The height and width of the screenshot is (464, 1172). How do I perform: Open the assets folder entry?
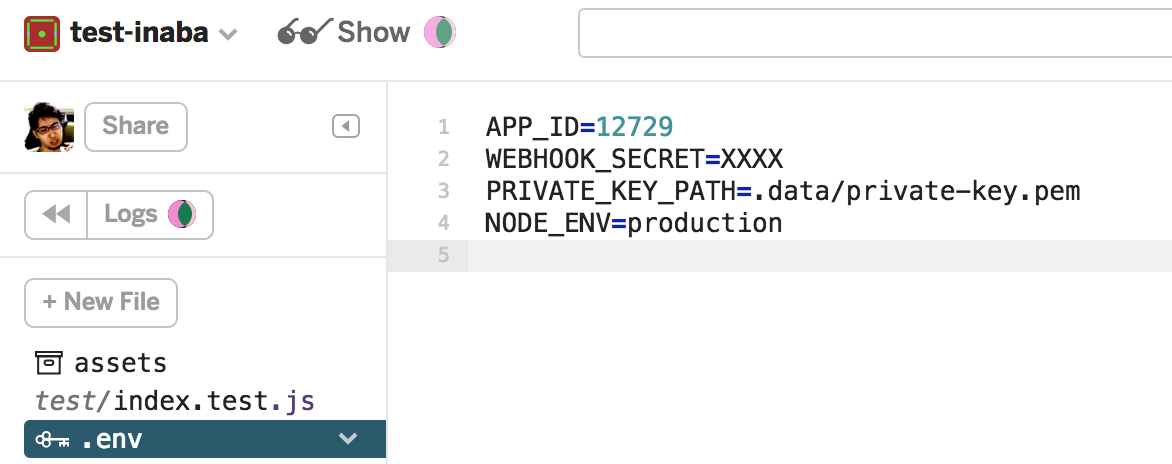101,362
